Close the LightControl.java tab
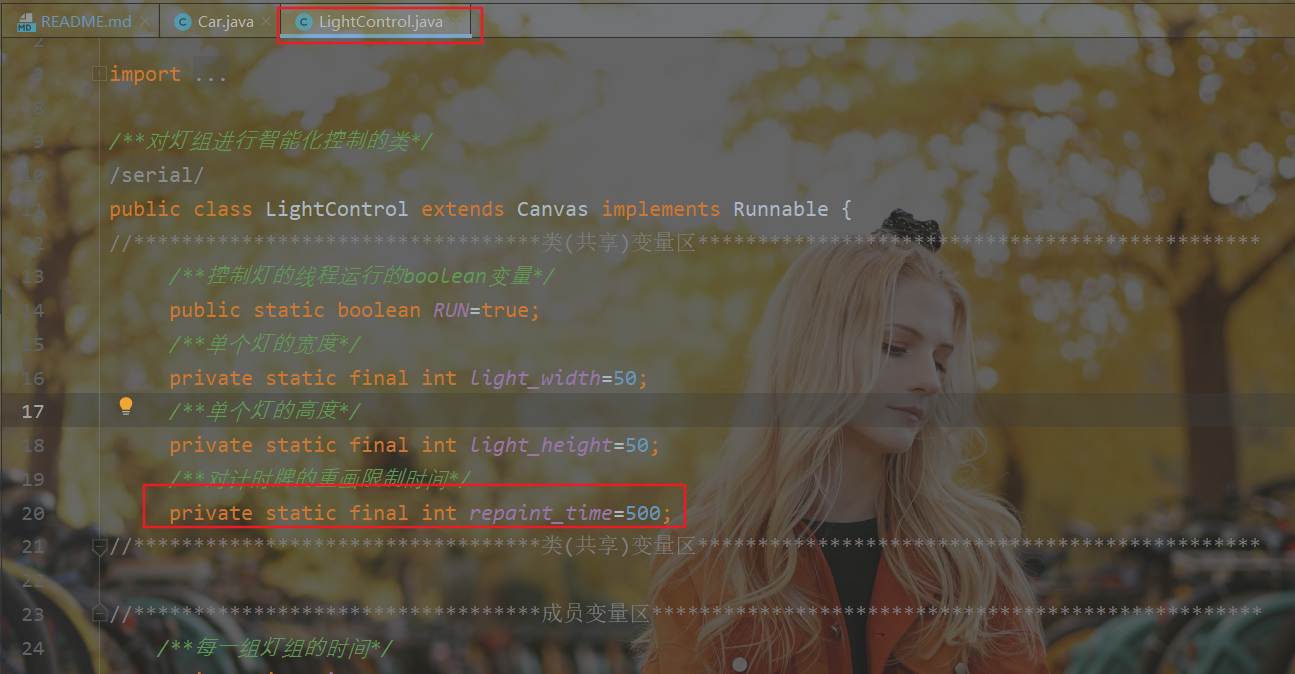 click(458, 21)
